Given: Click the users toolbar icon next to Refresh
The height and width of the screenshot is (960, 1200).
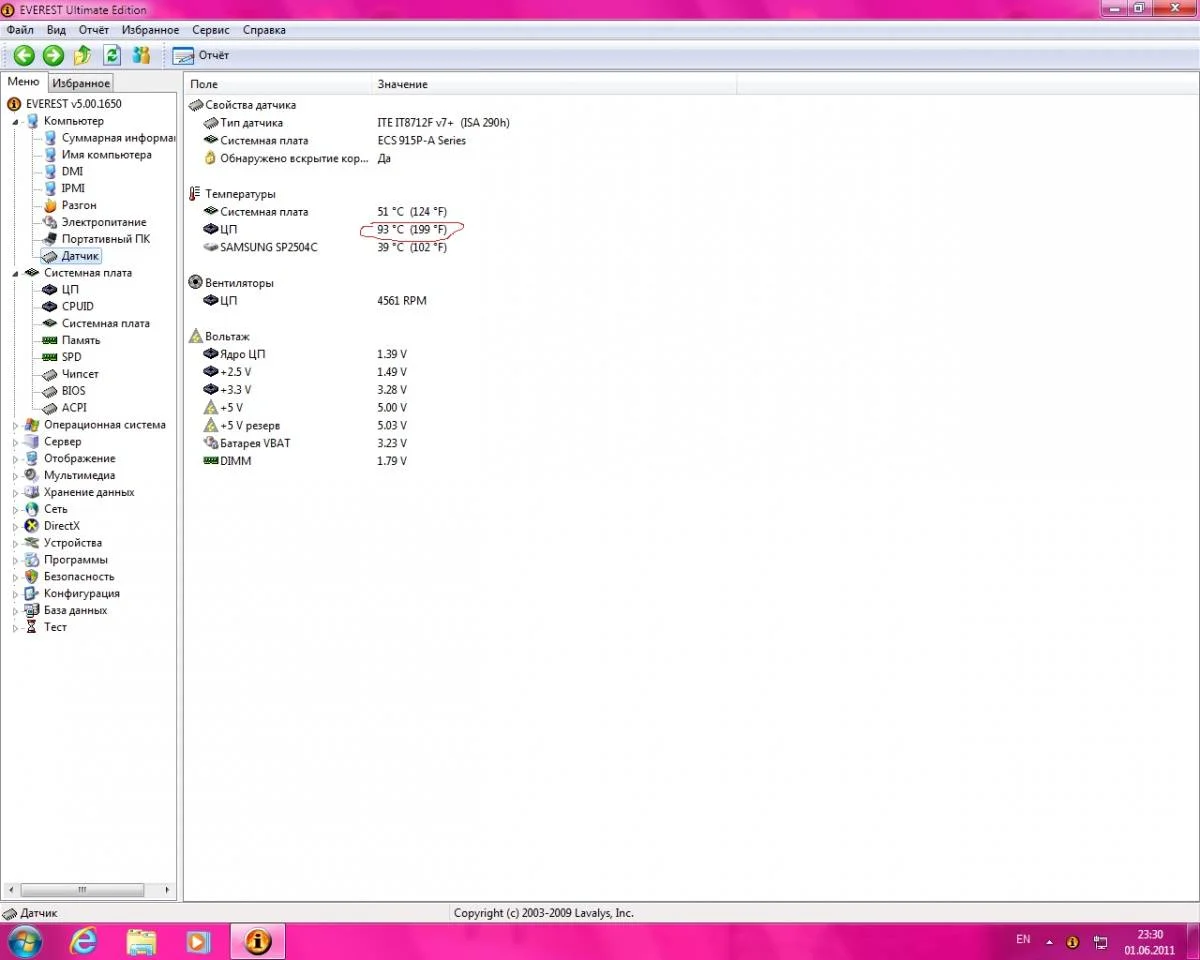Looking at the screenshot, I should [x=141, y=55].
